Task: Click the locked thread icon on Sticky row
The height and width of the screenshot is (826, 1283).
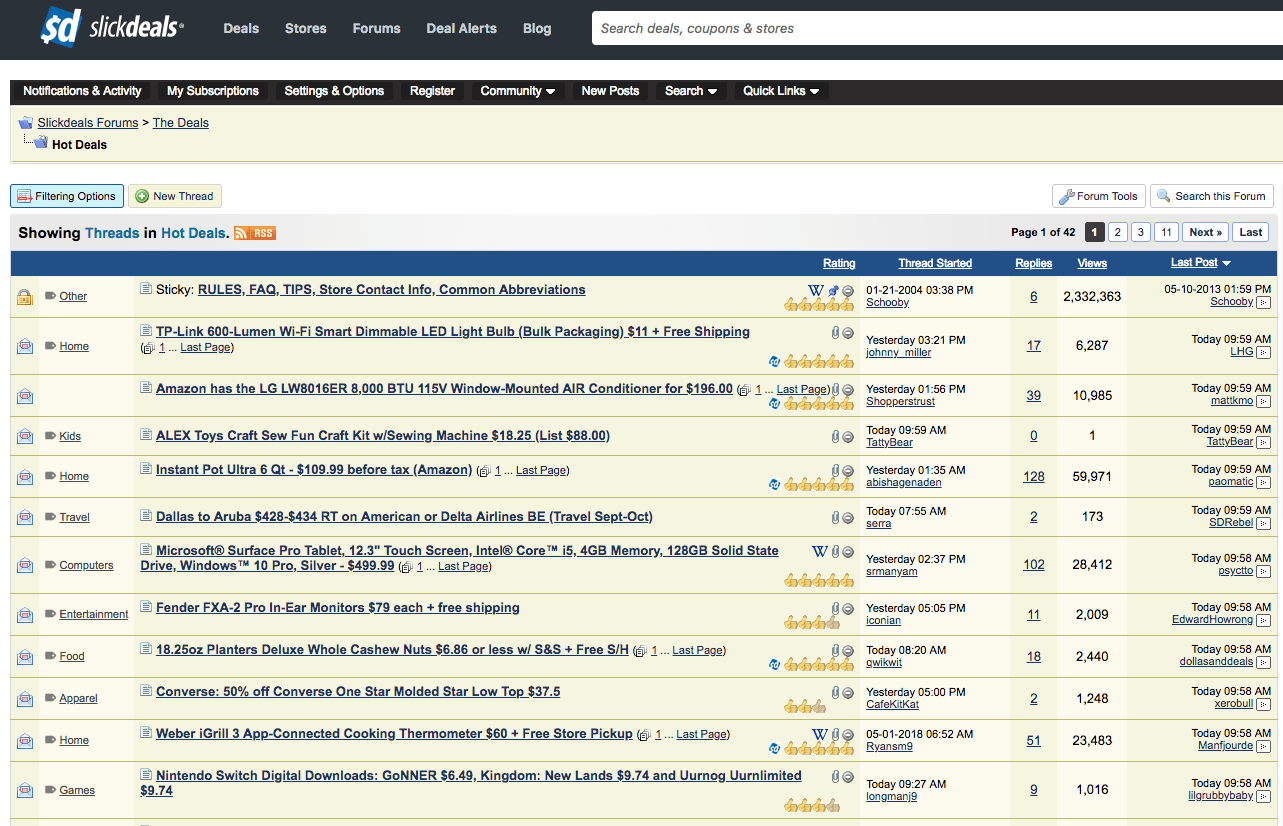Action: [24, 297]
